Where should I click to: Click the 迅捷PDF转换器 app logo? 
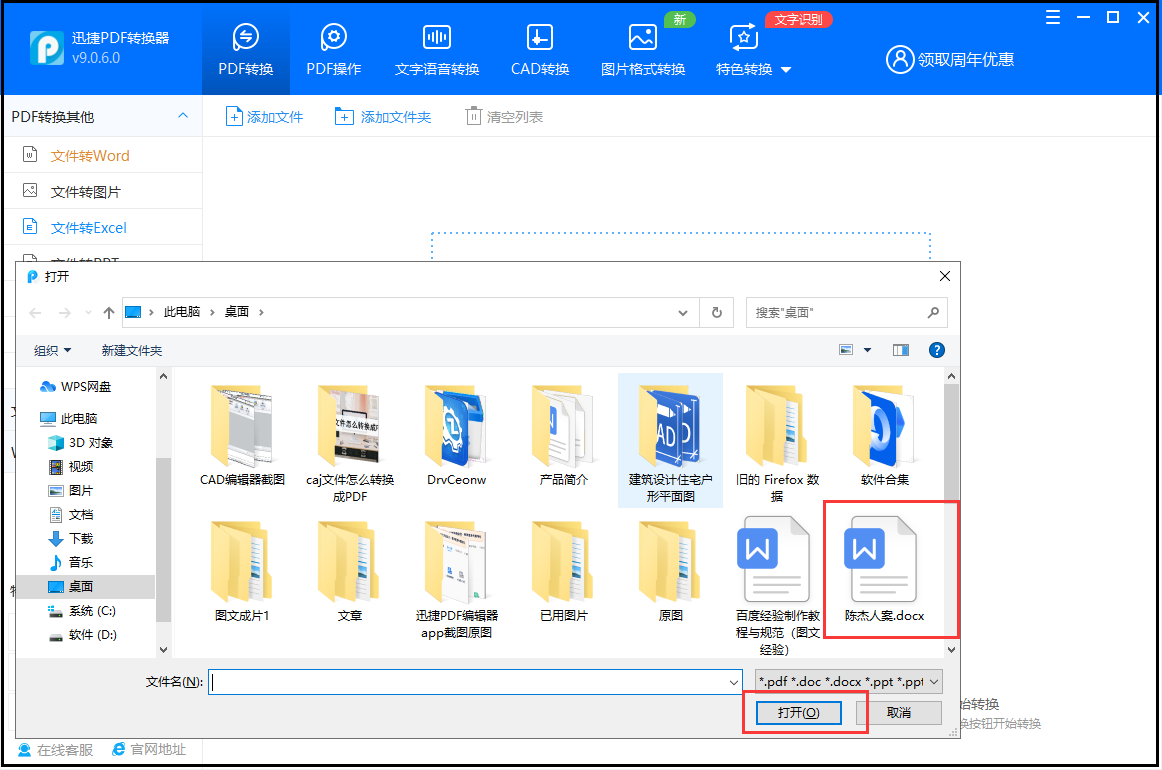point(46,48)
